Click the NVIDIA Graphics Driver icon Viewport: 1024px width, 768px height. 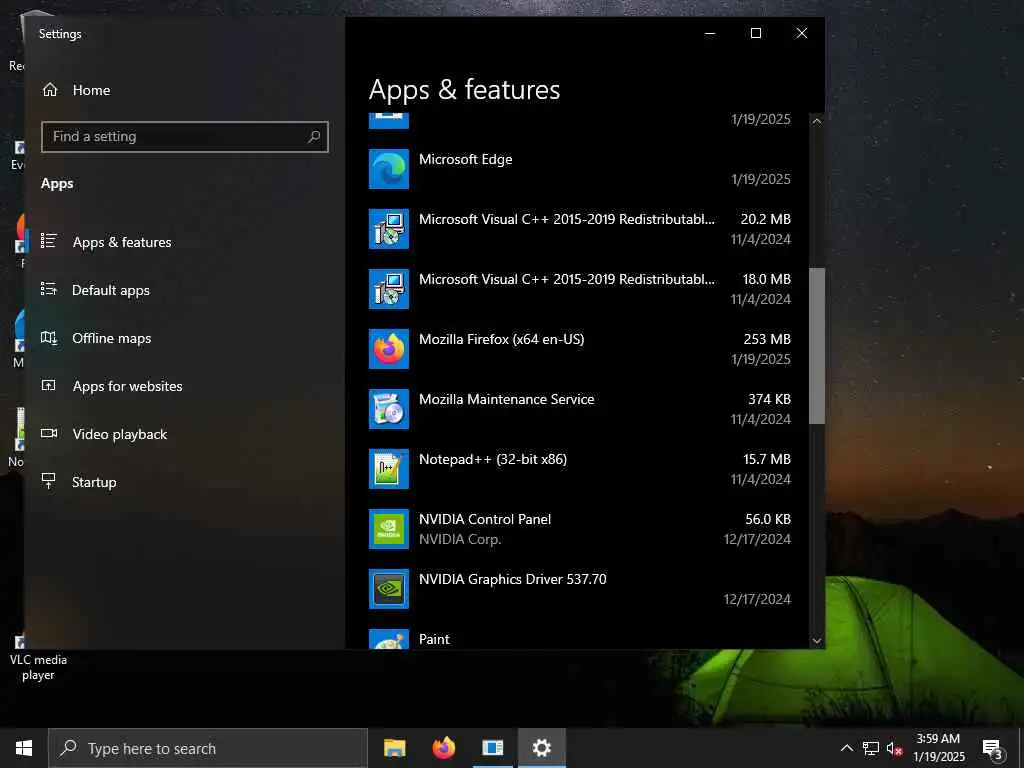pos(389,590)
